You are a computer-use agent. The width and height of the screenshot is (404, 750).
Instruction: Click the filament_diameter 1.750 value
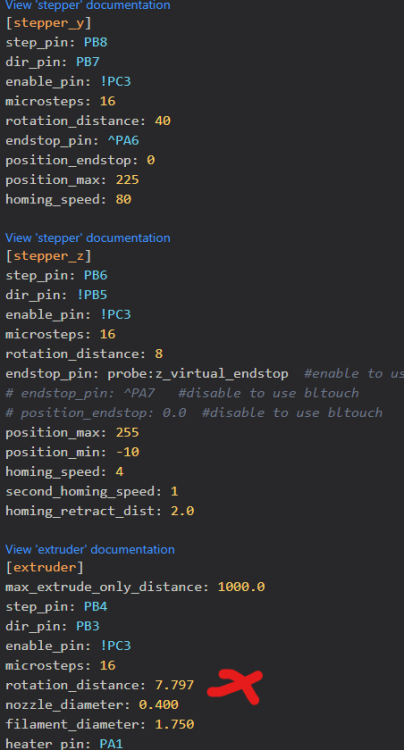175,724
